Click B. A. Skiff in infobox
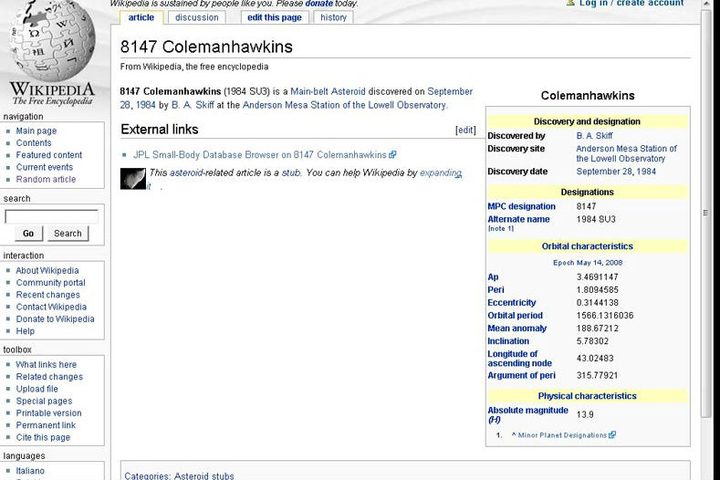The image size is (720, 480). coord(594,136)
